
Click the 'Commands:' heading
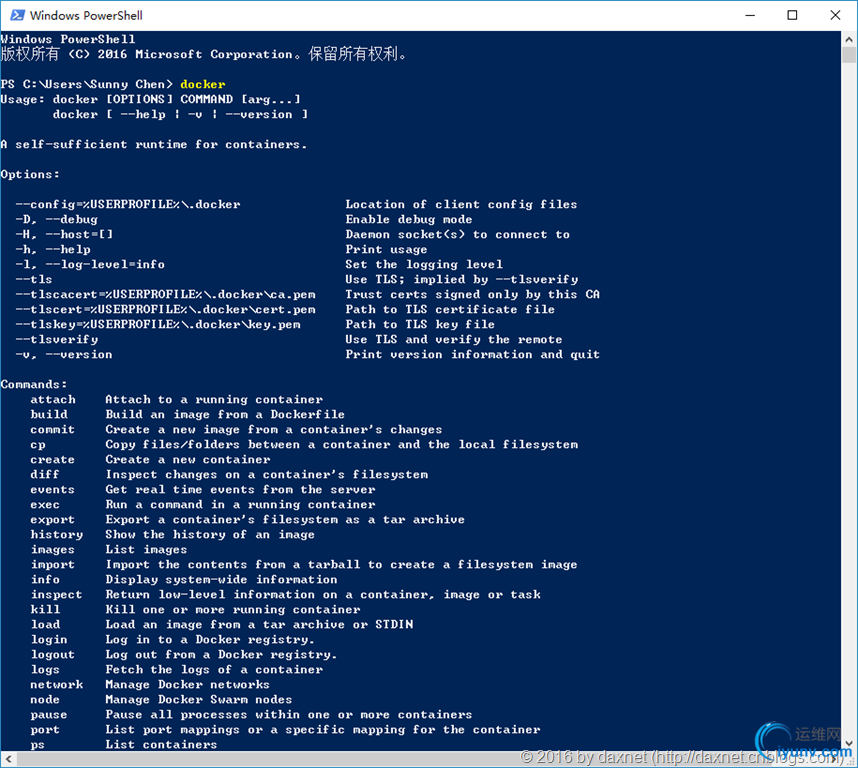(x=34, y=385)
